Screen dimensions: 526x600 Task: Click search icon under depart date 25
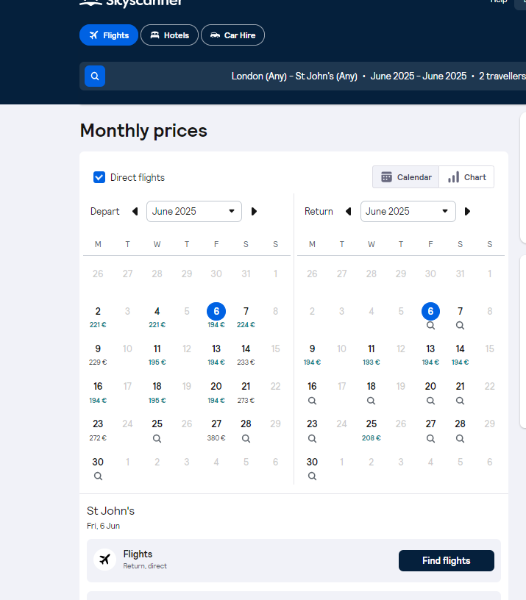[157, 439]
